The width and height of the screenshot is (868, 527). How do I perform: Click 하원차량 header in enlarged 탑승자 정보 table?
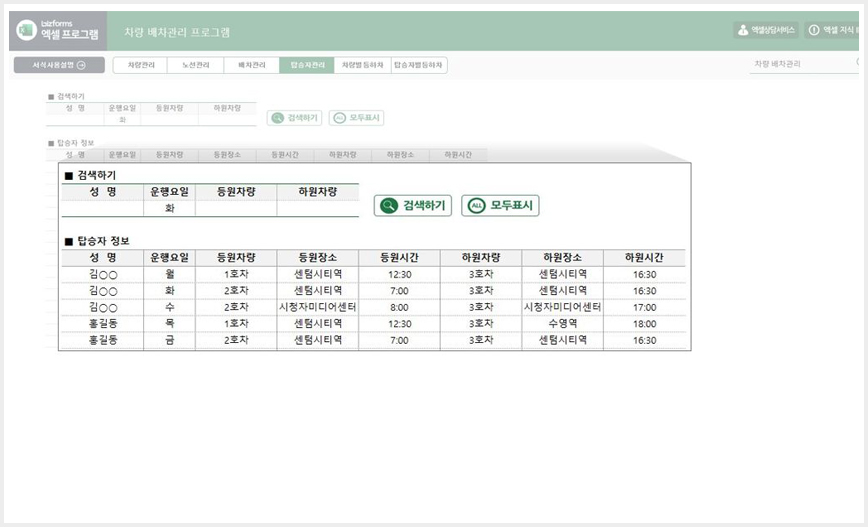pos(481,257)
